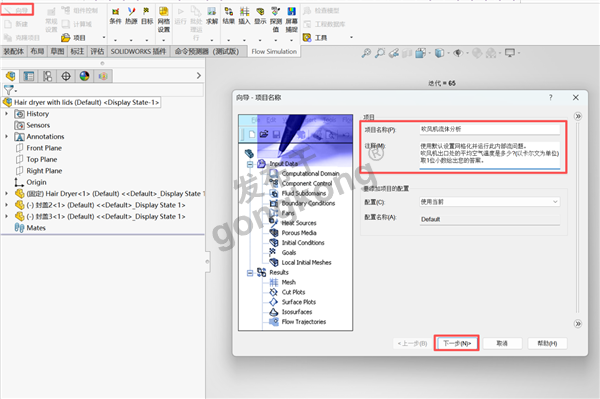The height and width of the screenshot is (399, 600).
Task: Switch to the 布局 ribbon tab
Action: [37, 51]
